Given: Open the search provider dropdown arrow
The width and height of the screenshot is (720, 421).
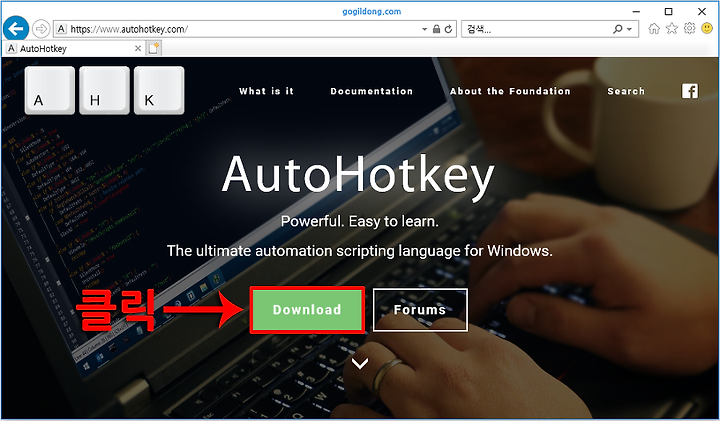Looking at the screenshot, I should 630,29.
